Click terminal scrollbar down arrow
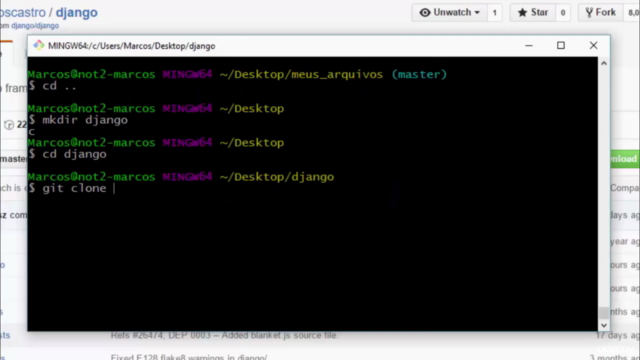 (x=604, y=325)
